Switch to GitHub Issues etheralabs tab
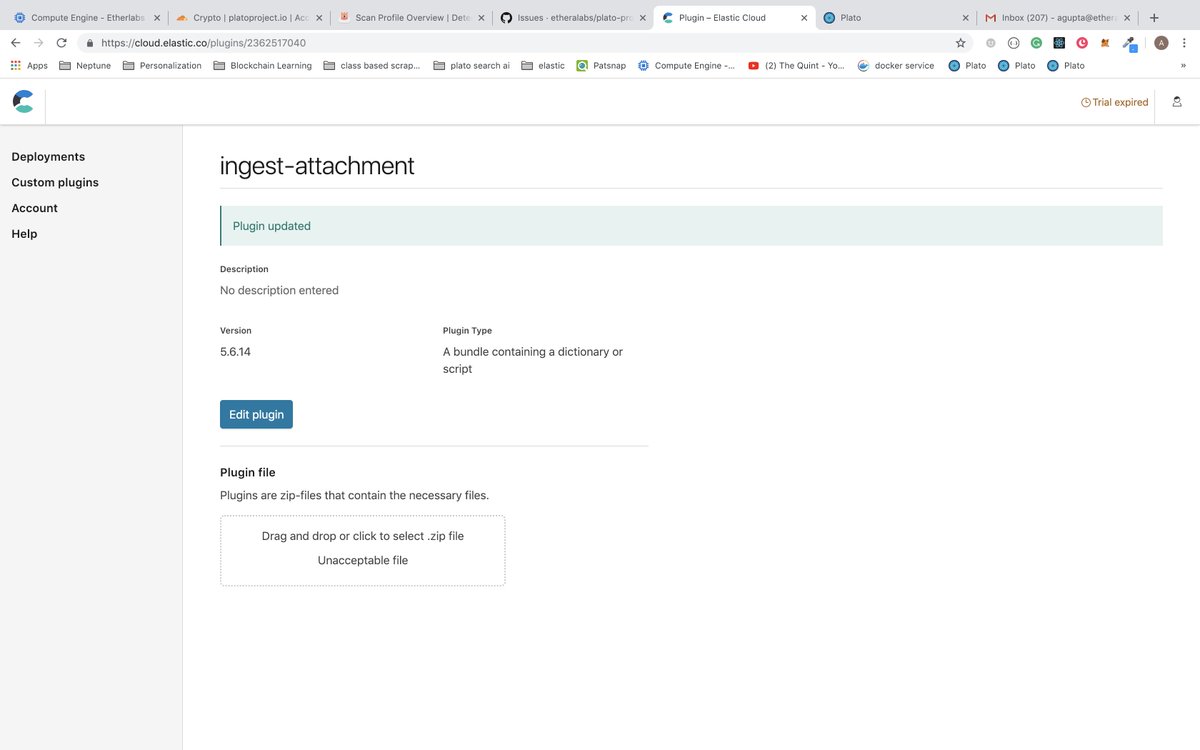The width and height of the screenshot is (1200, 750). click(x=572, y=18)
